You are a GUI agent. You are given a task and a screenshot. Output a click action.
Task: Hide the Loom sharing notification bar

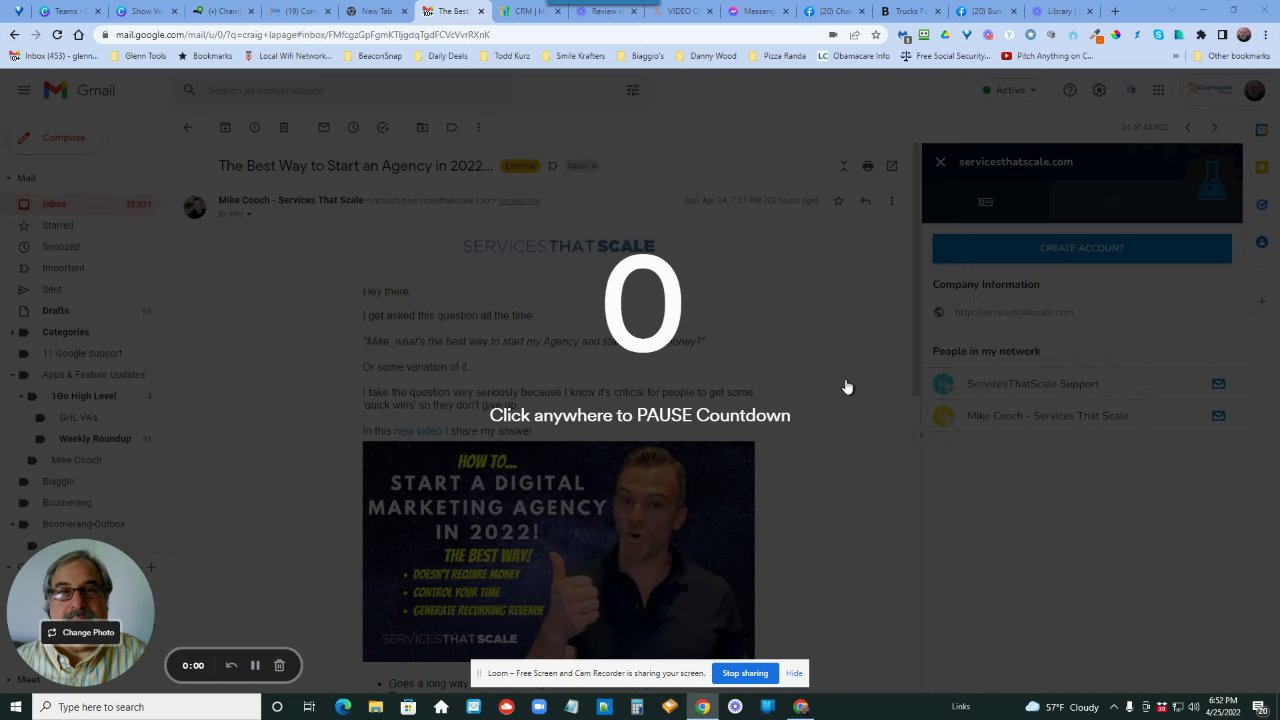pos(794,673)
